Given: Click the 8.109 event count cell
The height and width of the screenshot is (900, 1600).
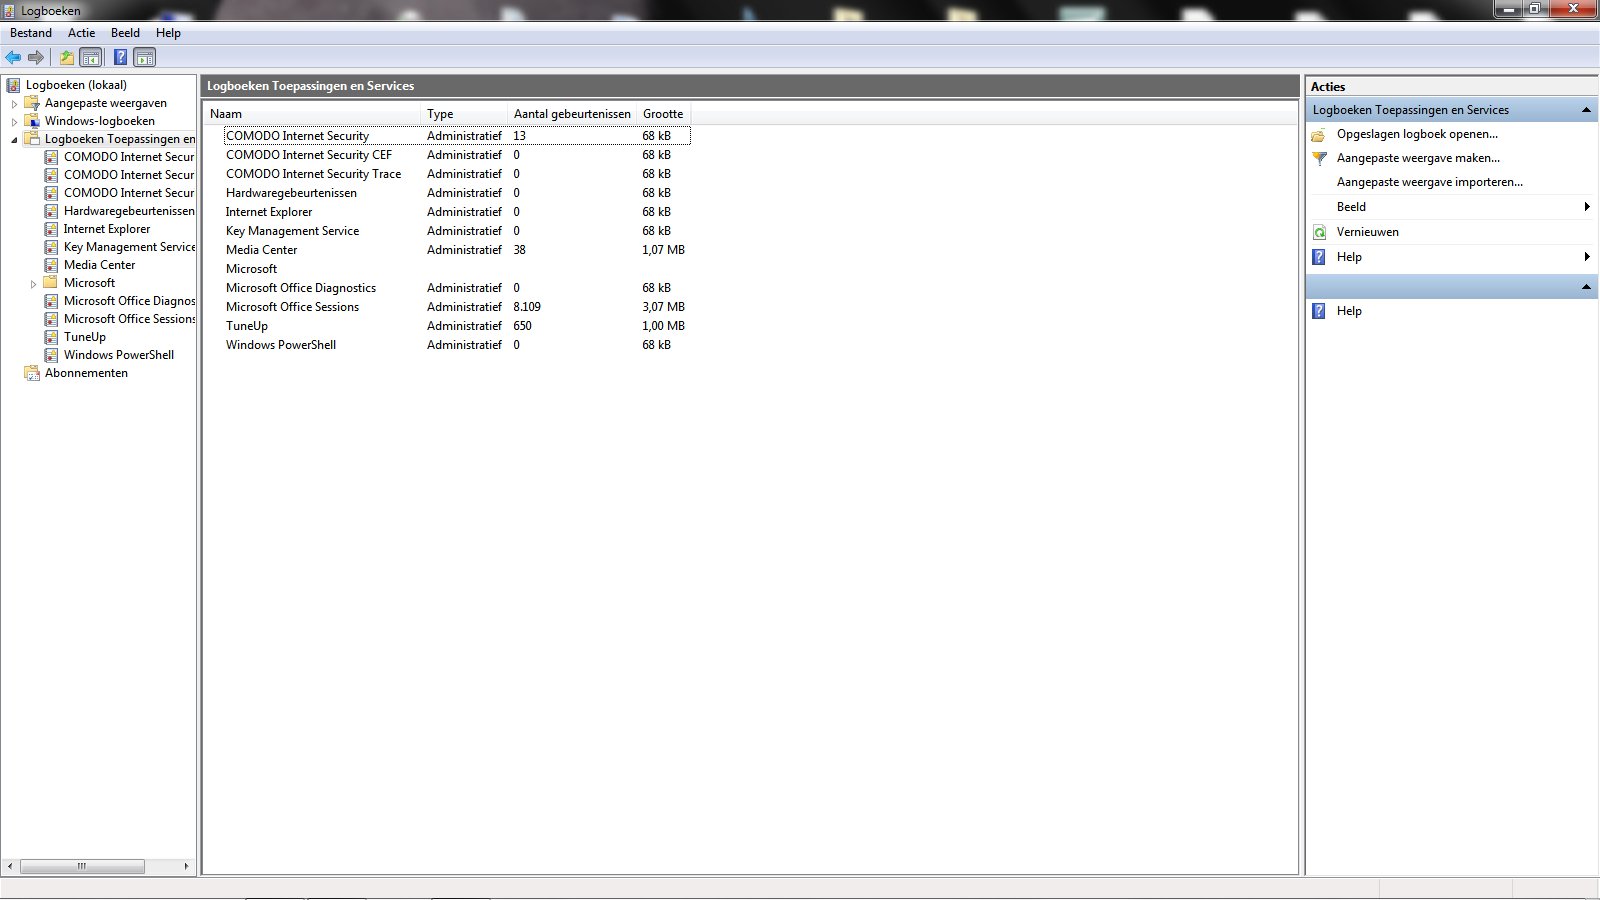Looking at the screenshot, I should click(527, 307).
